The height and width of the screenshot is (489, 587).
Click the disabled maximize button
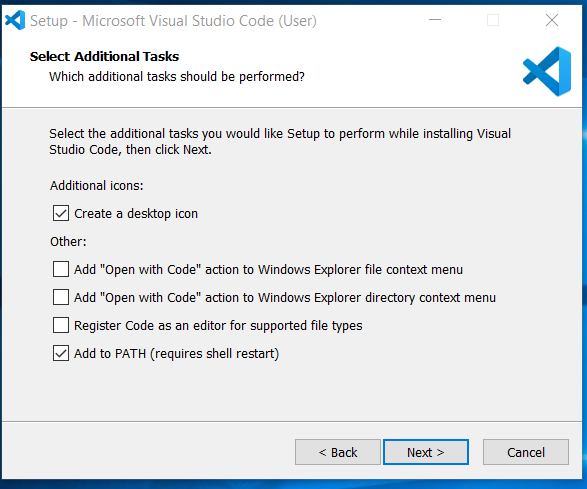(x=493, y=20)
